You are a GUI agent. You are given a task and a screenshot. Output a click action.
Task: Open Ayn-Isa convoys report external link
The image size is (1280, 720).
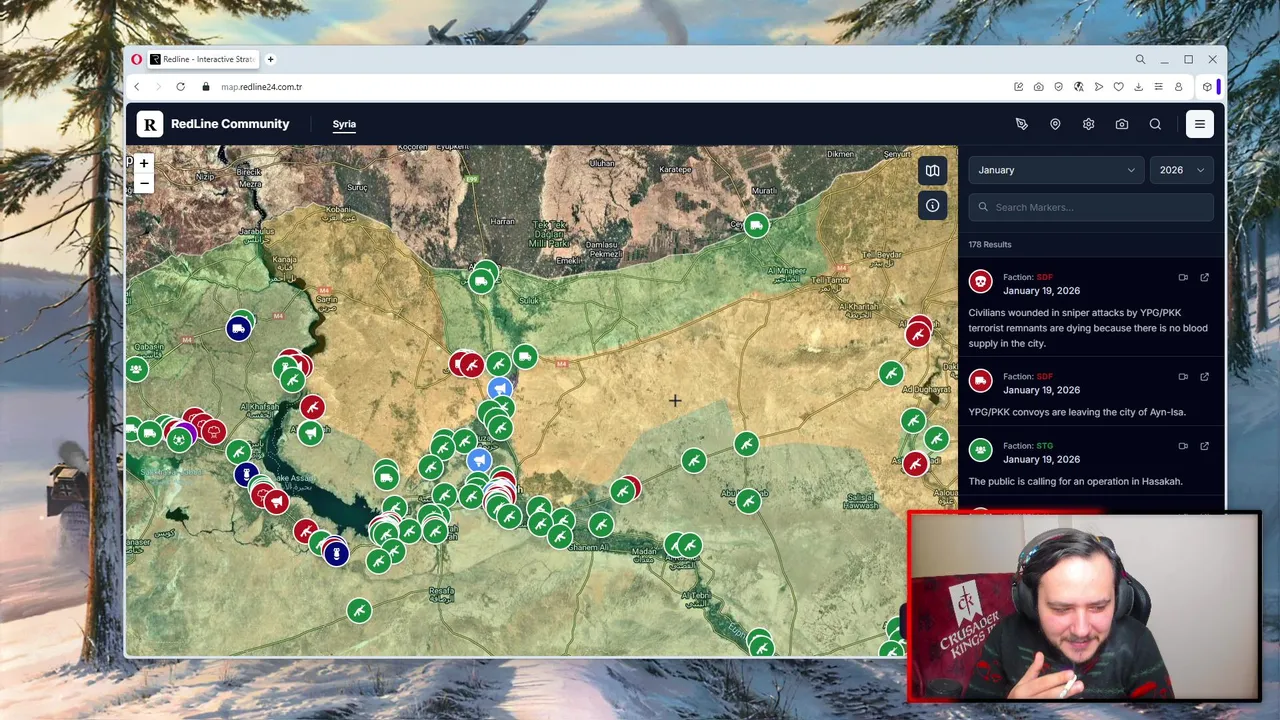click(x=1204, y=377)
